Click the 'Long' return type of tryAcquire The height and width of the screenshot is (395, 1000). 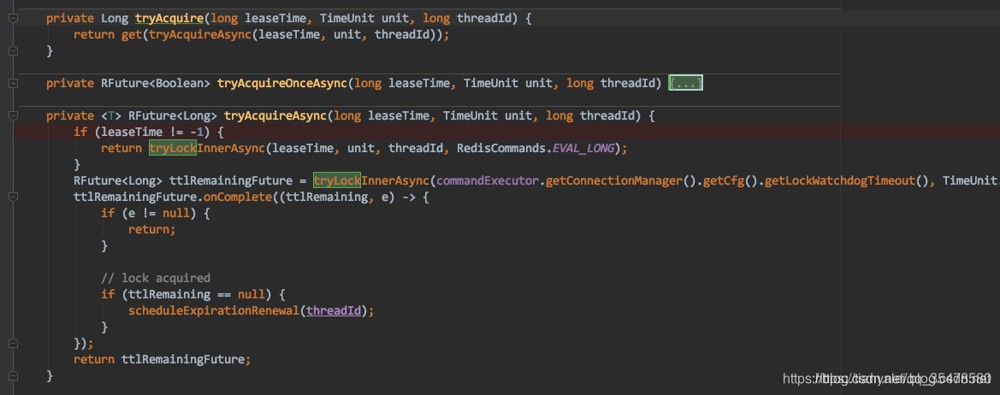[x=114, y=19]
